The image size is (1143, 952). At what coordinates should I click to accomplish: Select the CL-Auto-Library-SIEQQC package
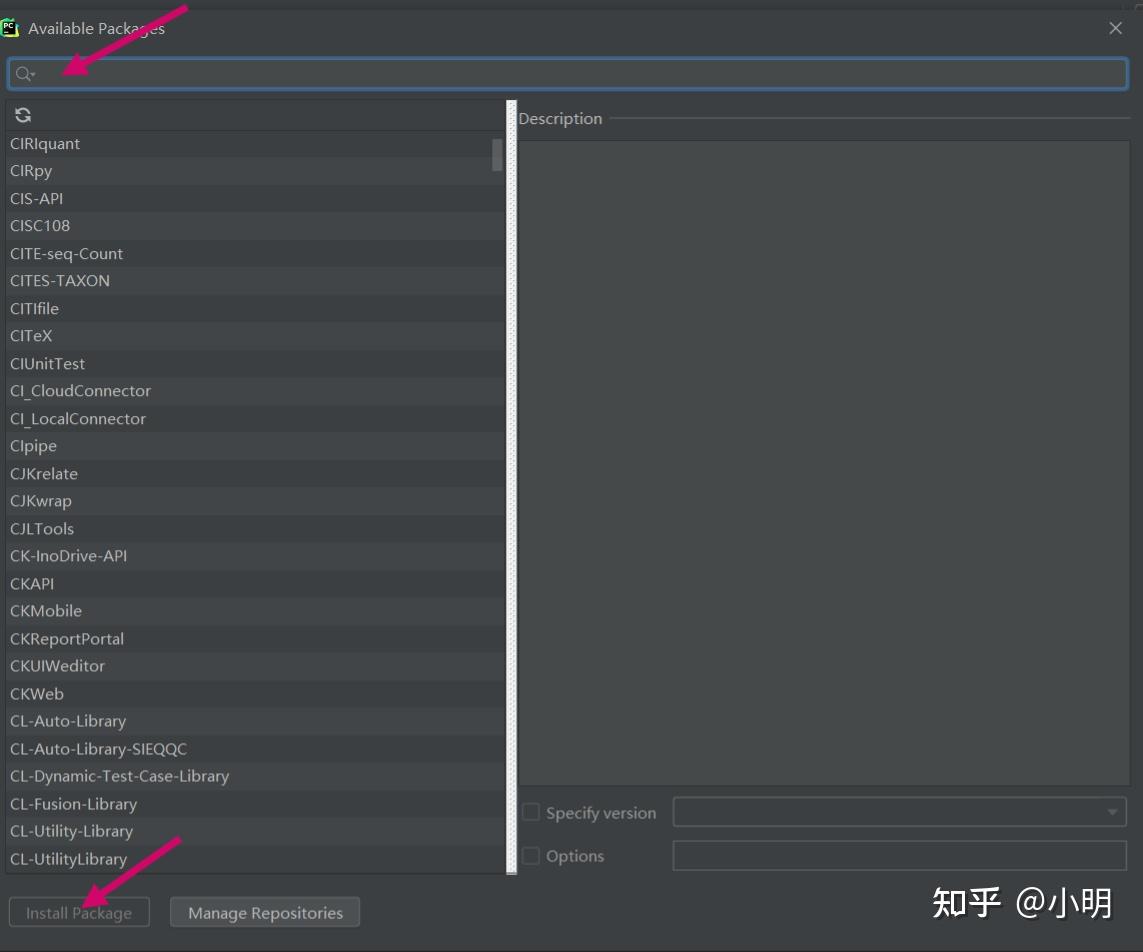point(255,749)
